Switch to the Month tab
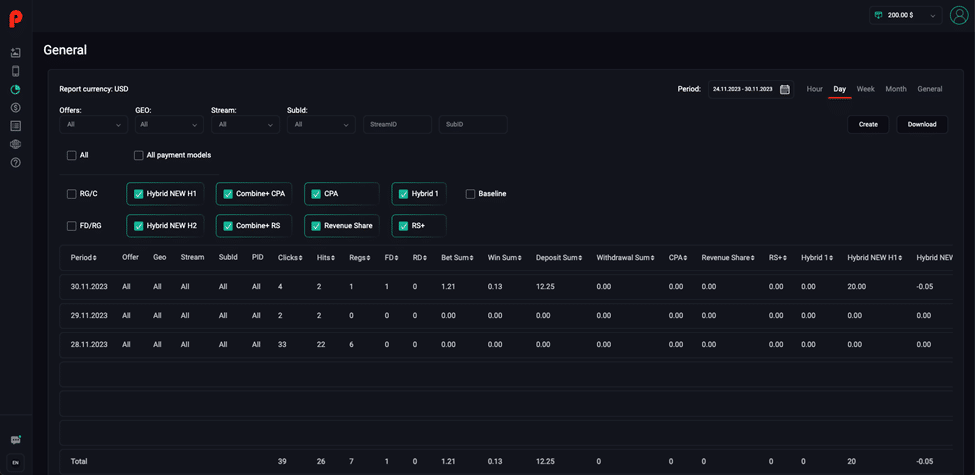 point(896,89)
